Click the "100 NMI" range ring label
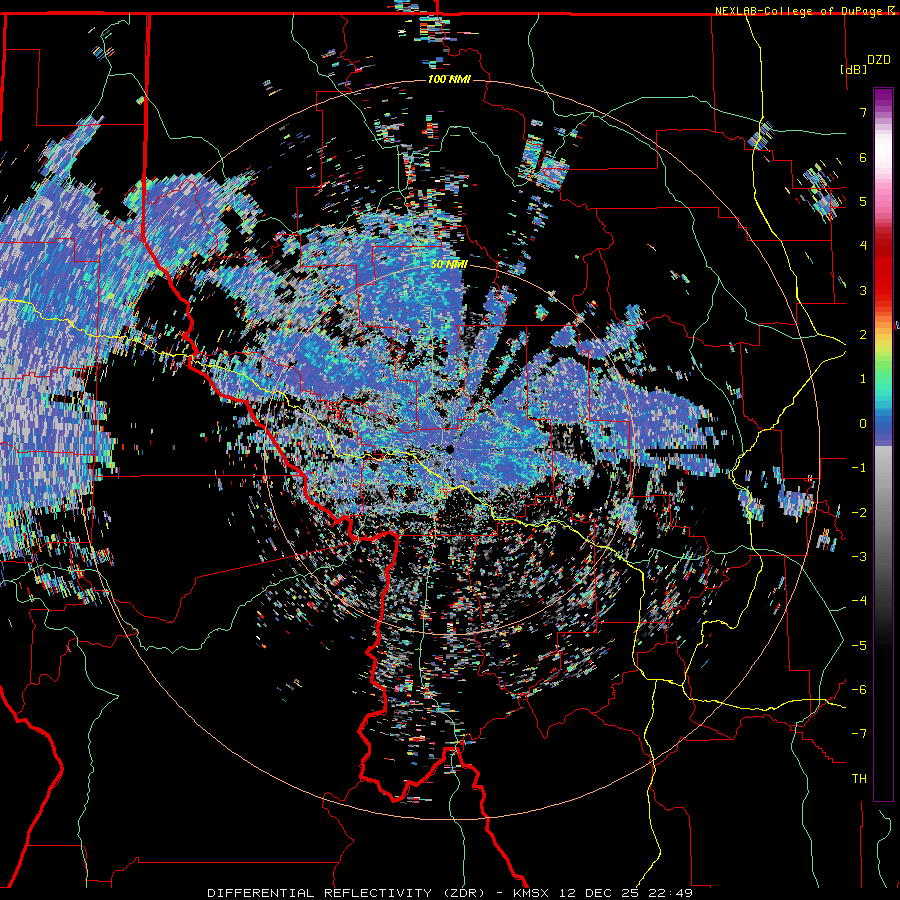900x900 pixels. 449,79
